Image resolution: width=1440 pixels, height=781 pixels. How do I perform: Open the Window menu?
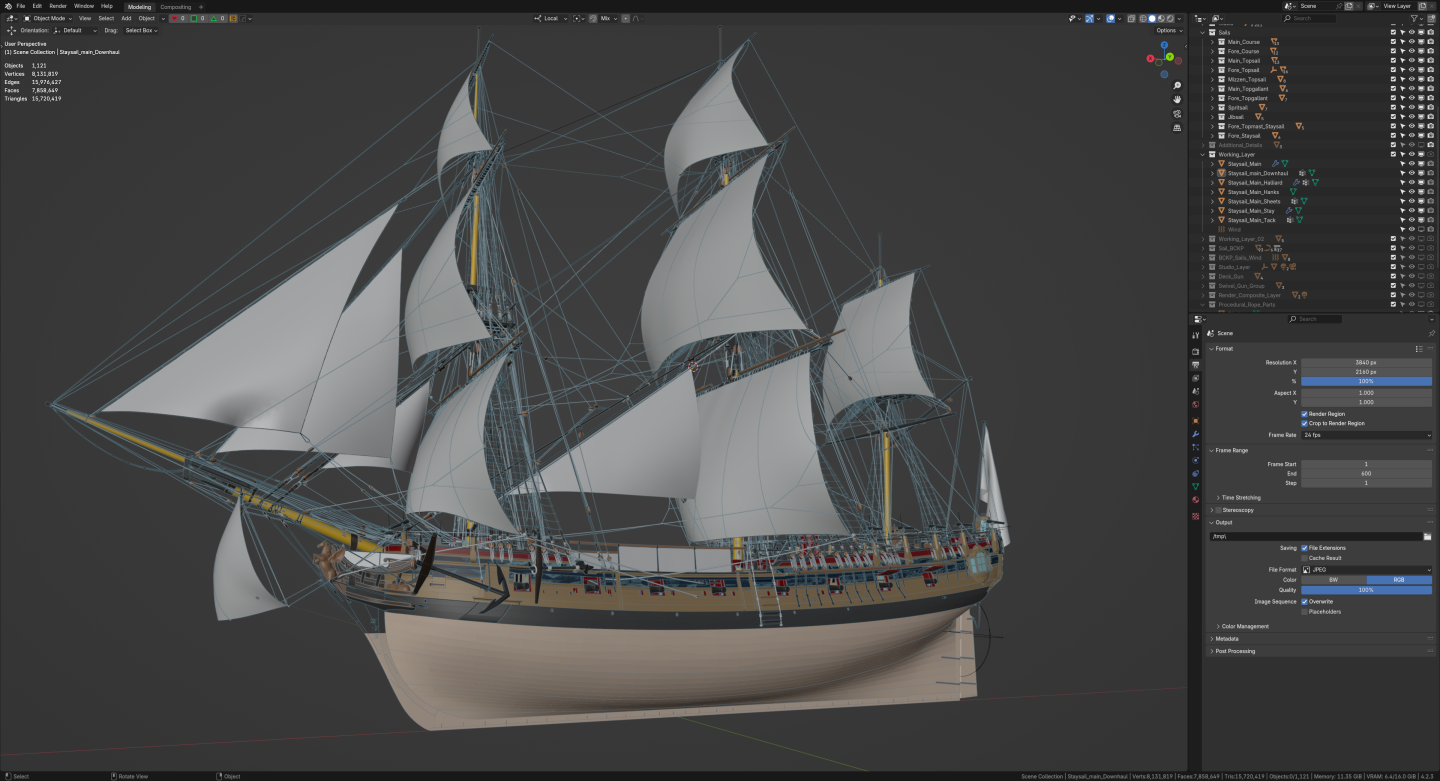(84, 6)
